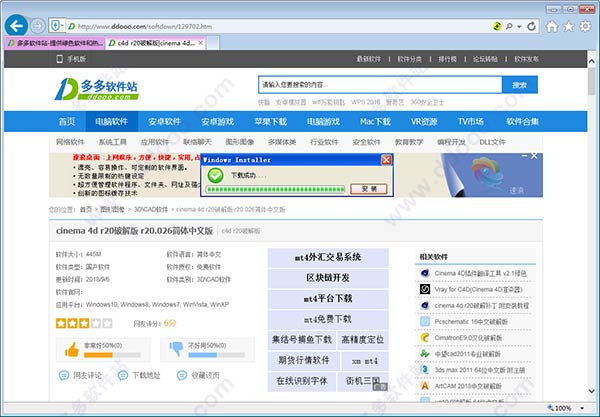Open the 电脑软件 navigation item
This screenshot has height=417, width=600.
coord(111,122)
